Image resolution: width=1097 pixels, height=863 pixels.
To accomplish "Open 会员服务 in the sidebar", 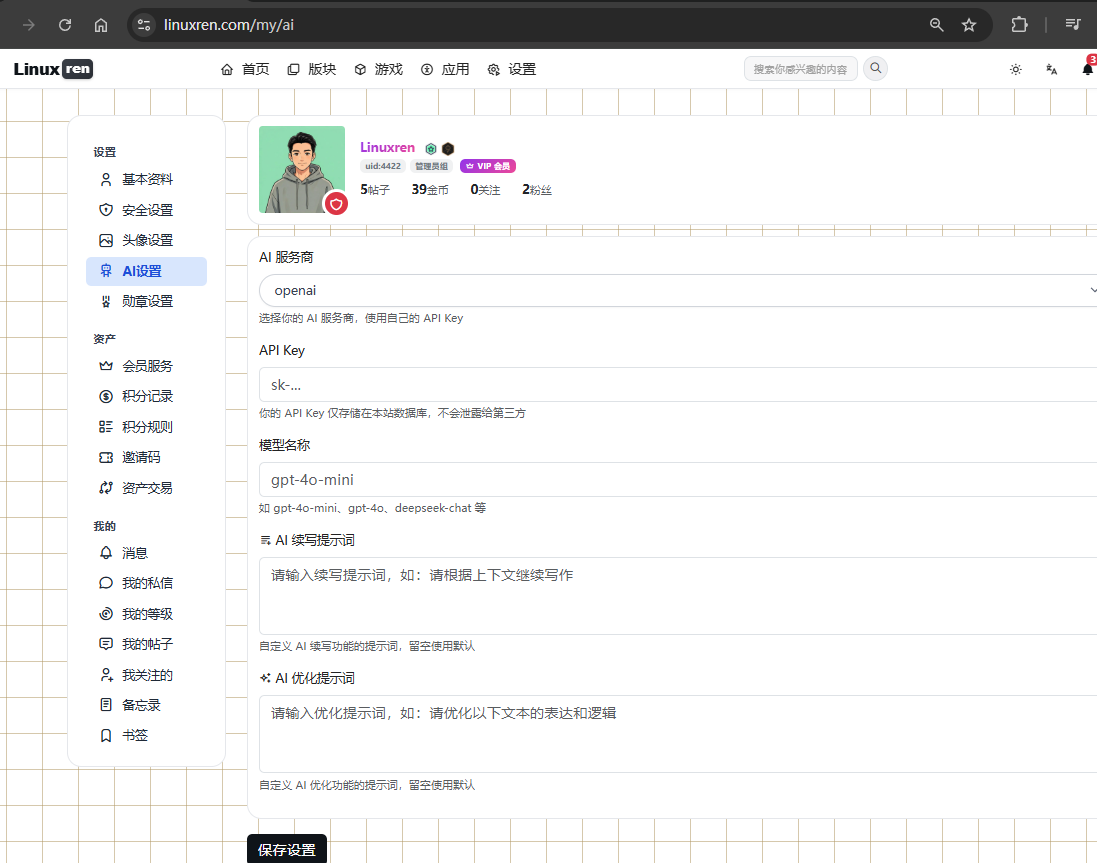I will pyautogui.click(x=146, y=366).
